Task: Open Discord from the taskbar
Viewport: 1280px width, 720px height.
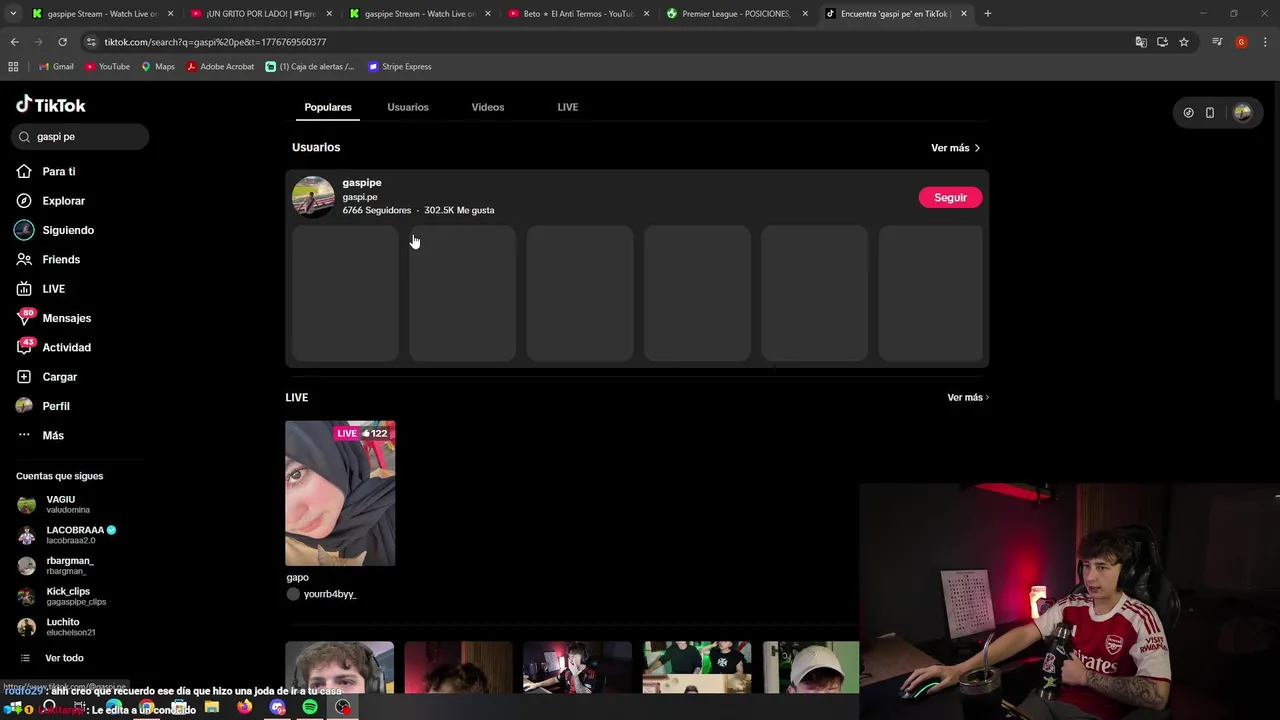Action: [277, 707]
